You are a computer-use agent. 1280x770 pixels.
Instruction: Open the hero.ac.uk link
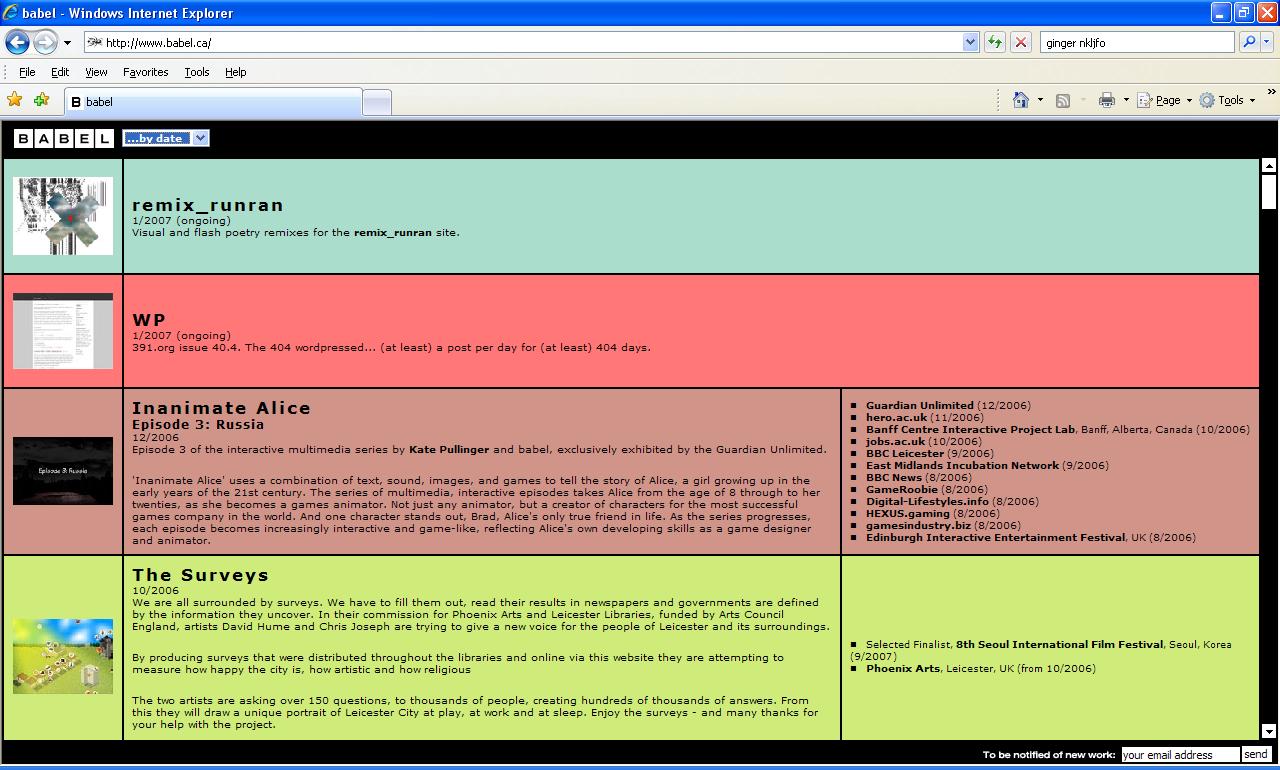(x=896, y=417)
